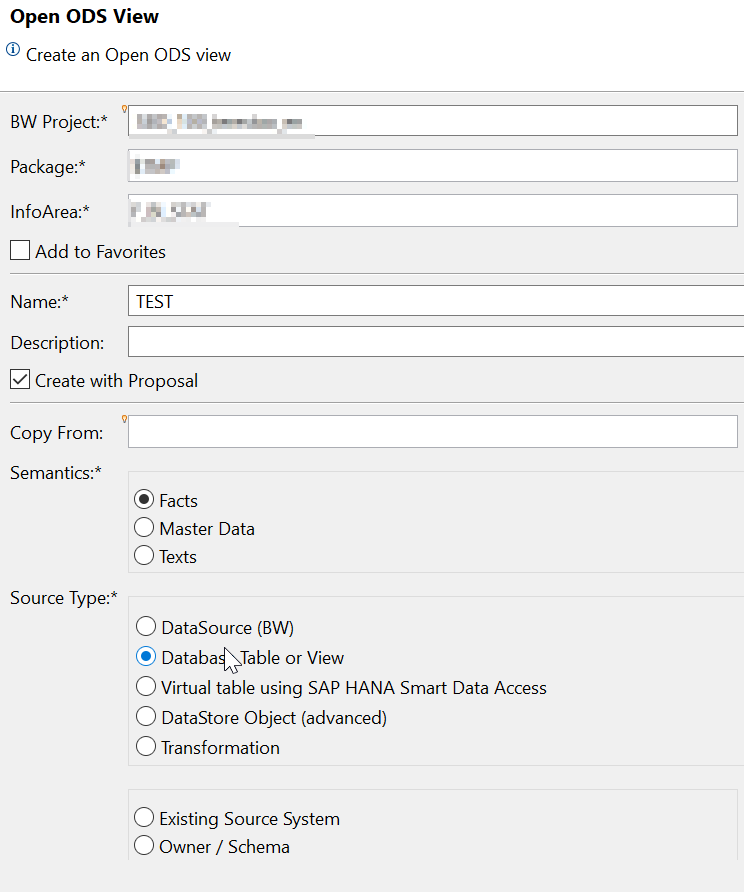Choose Master Data as semantics
The height and width of the screenshot is (892, 744).
(143, 528)
